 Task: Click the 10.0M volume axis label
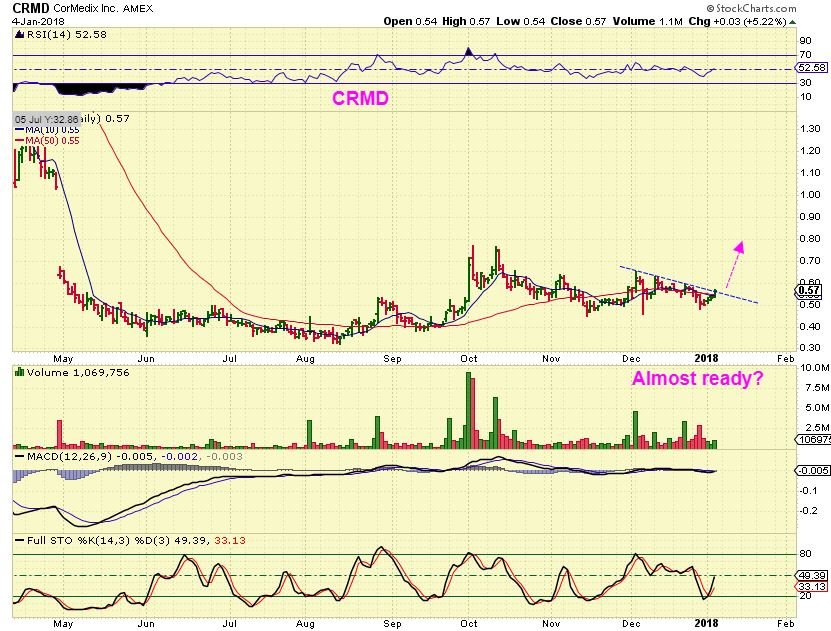815,368
